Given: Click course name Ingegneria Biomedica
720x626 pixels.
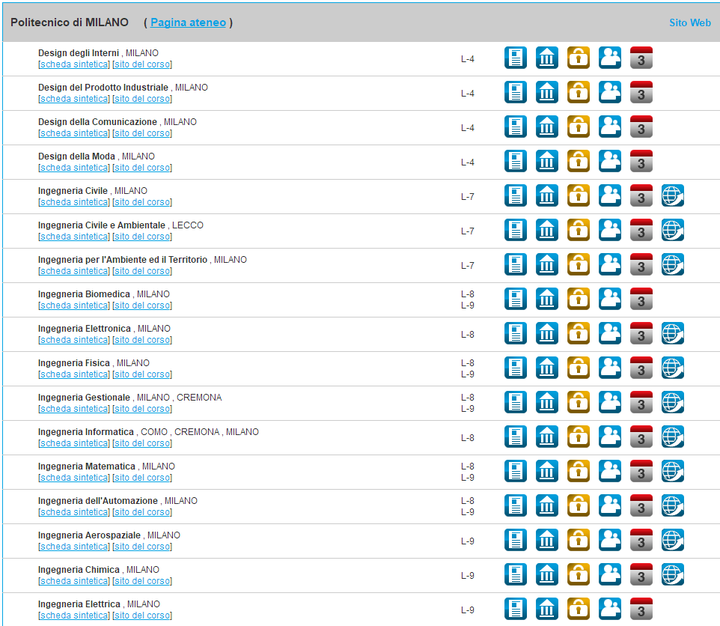Looking at the screenshot, I should click(84, 294).
